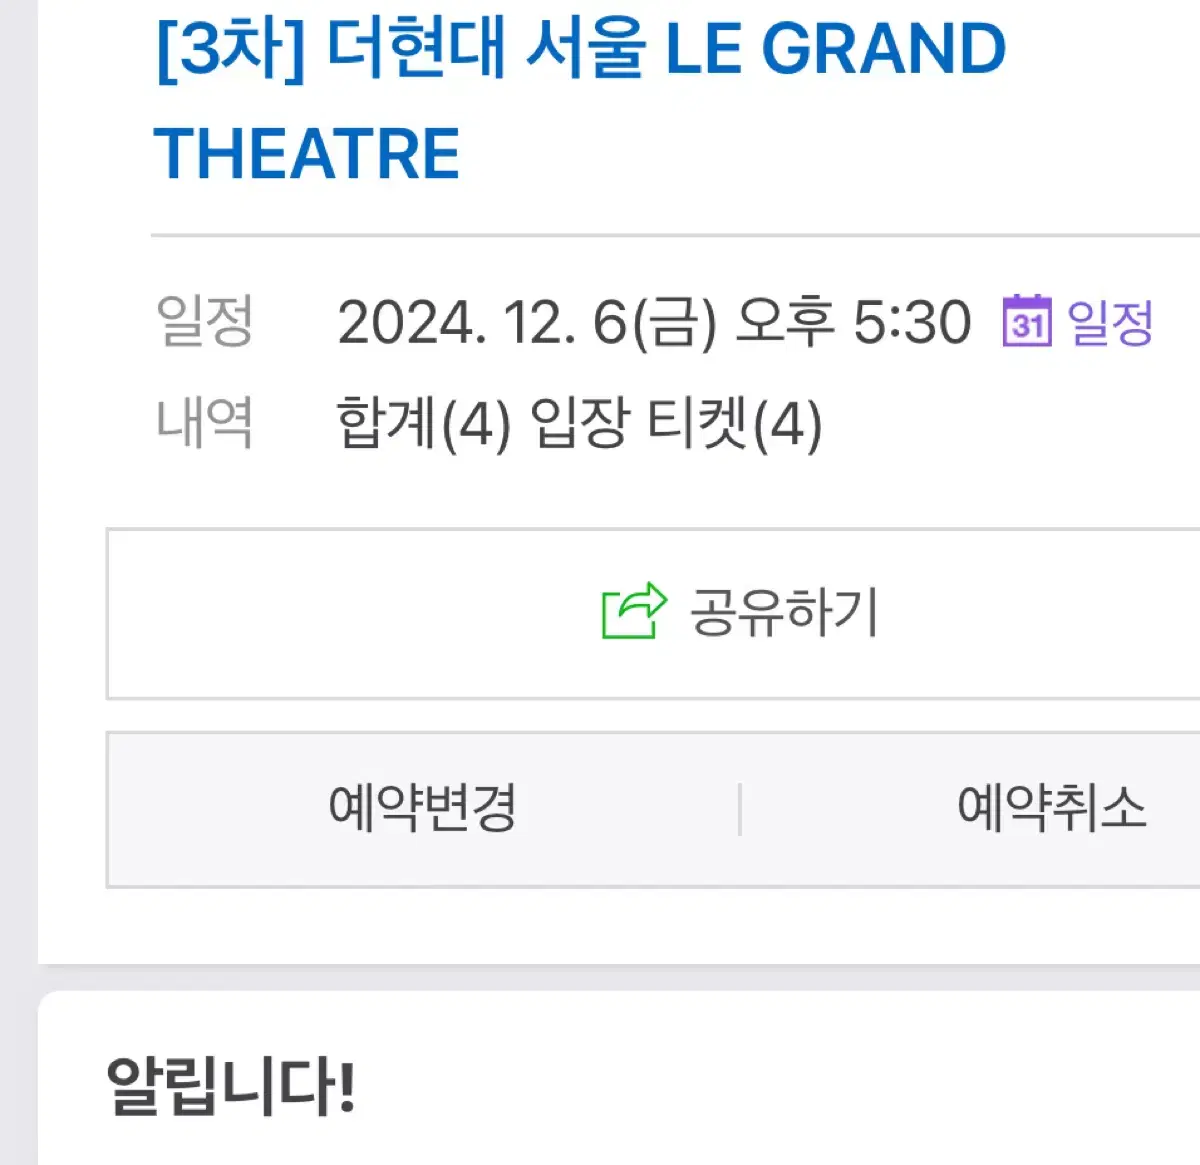Click the [3차] tag in the title
The height and width of the screenshot is (1165, 1200).
pyautogui.click(x=230, y=48)
